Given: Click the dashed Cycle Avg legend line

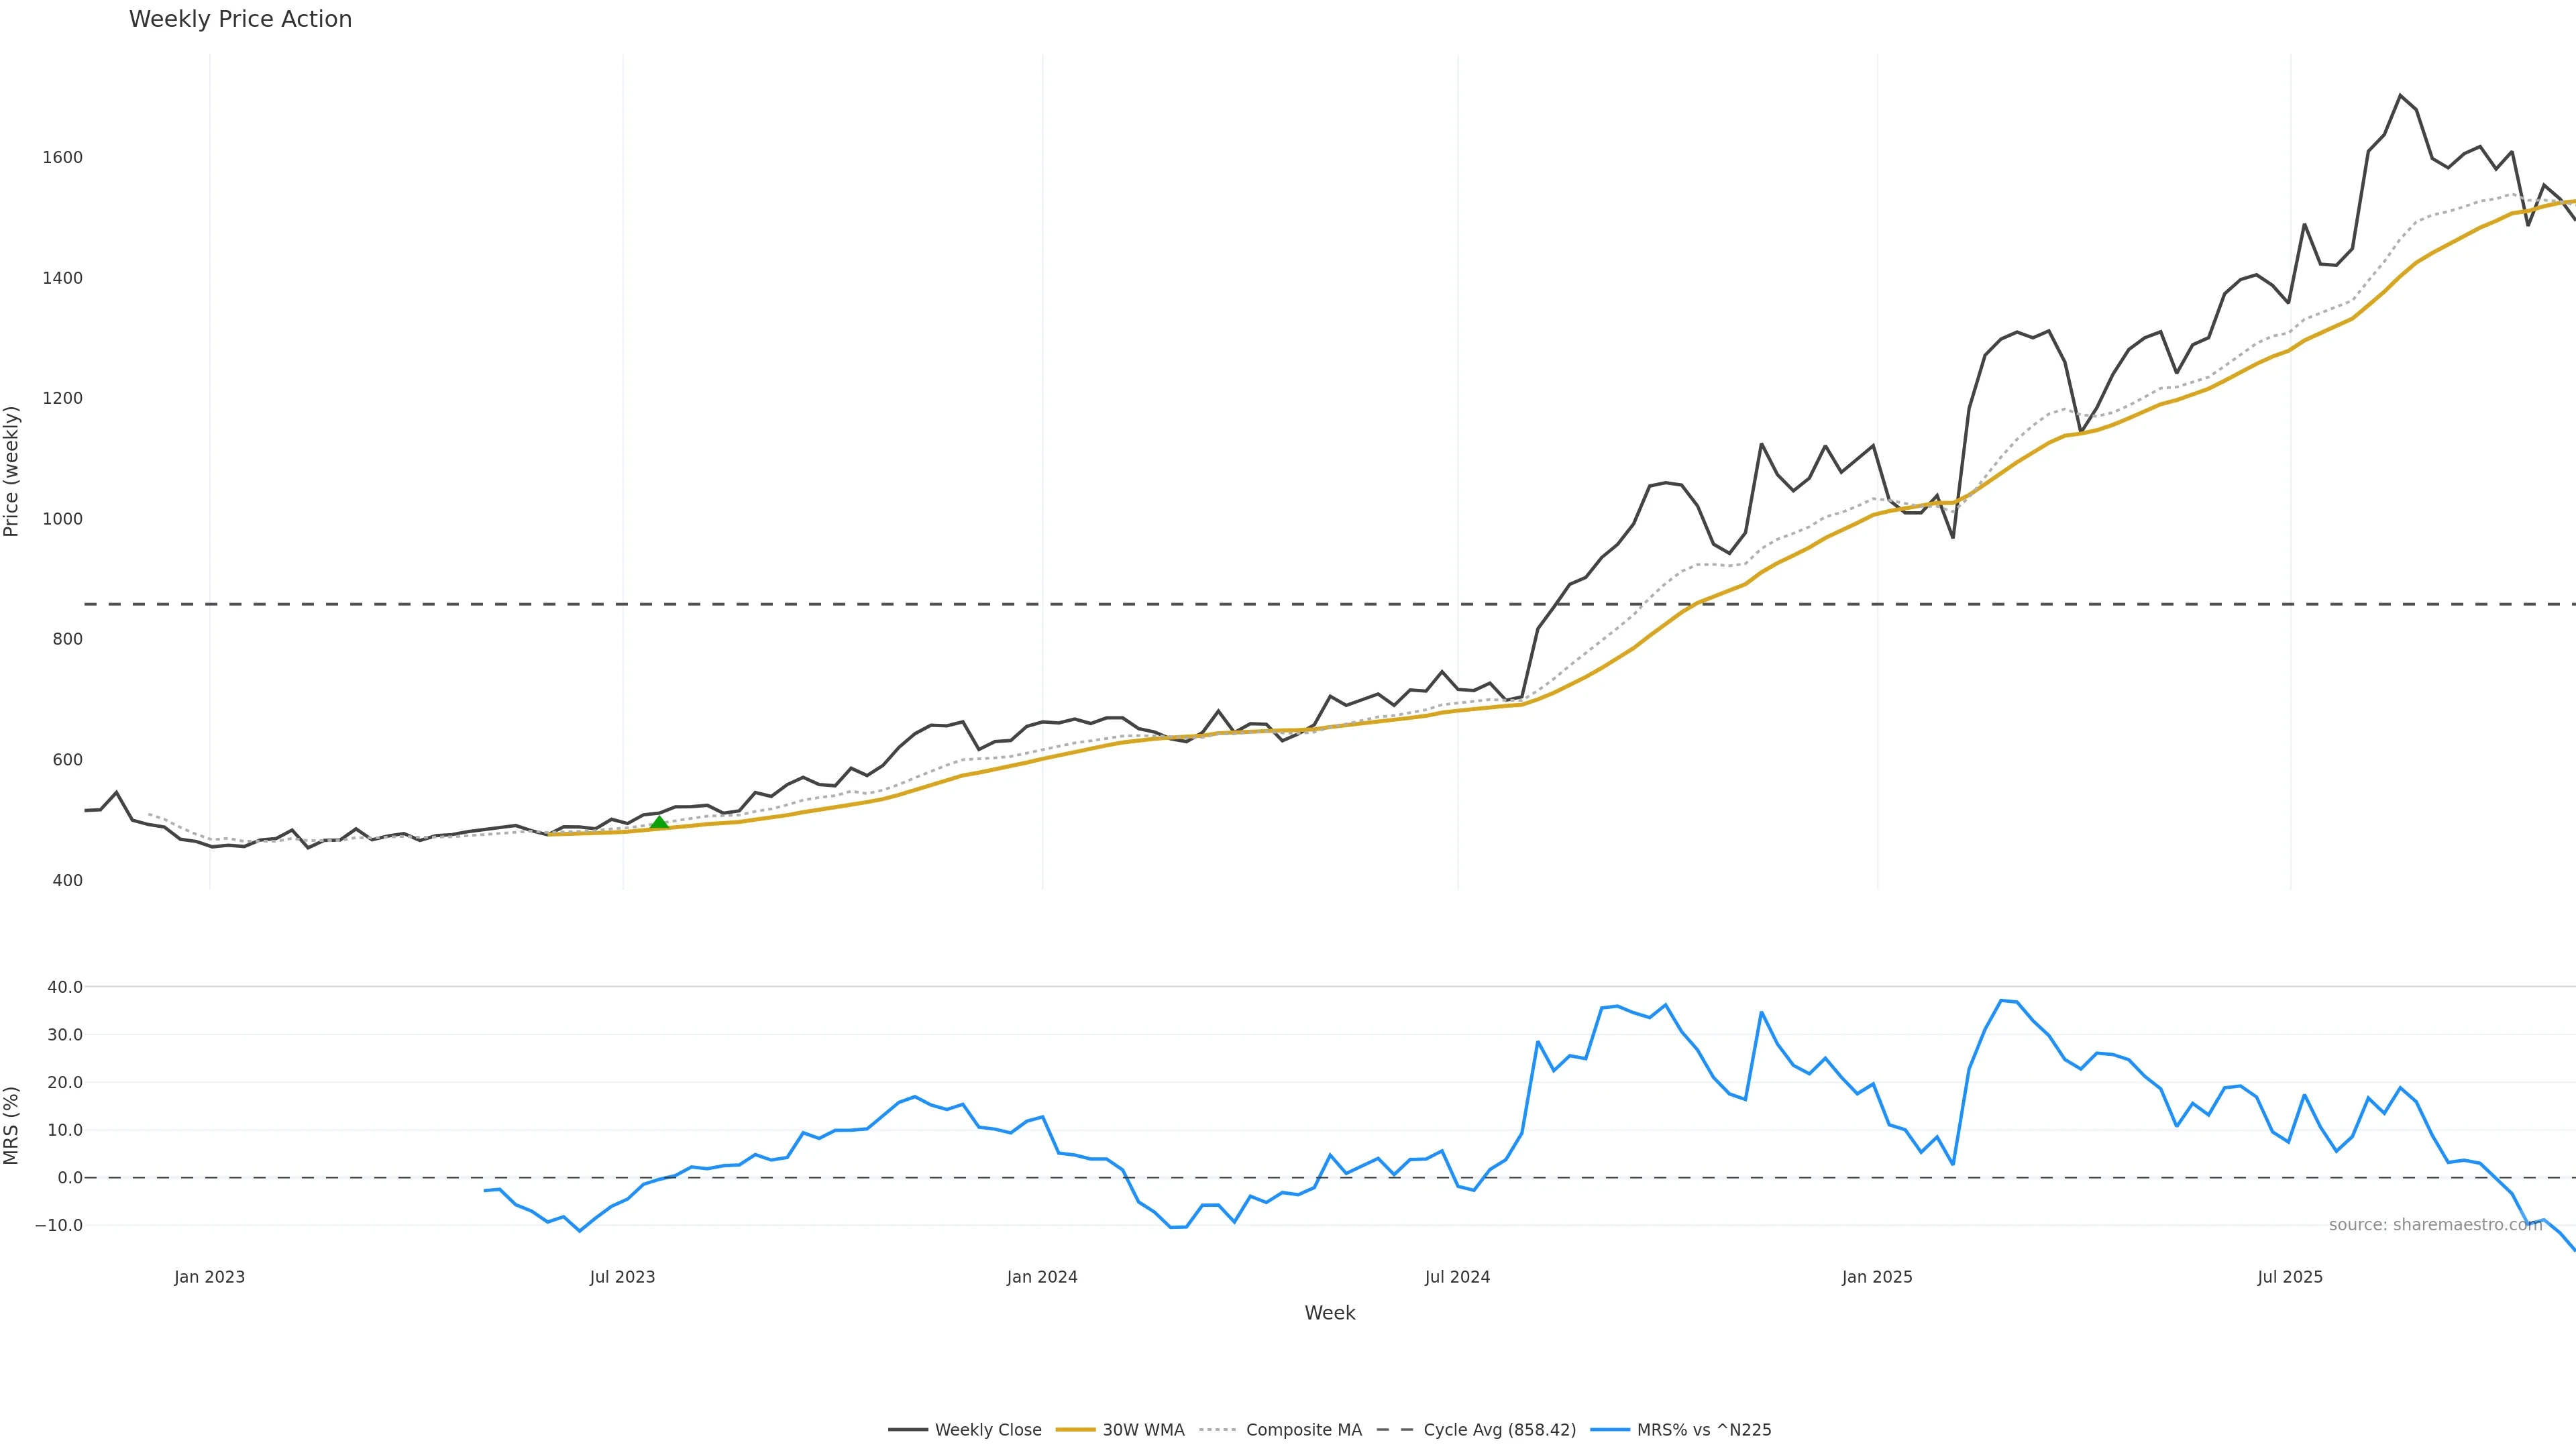Looking at the screenshot, I should coord(1395,1430).
